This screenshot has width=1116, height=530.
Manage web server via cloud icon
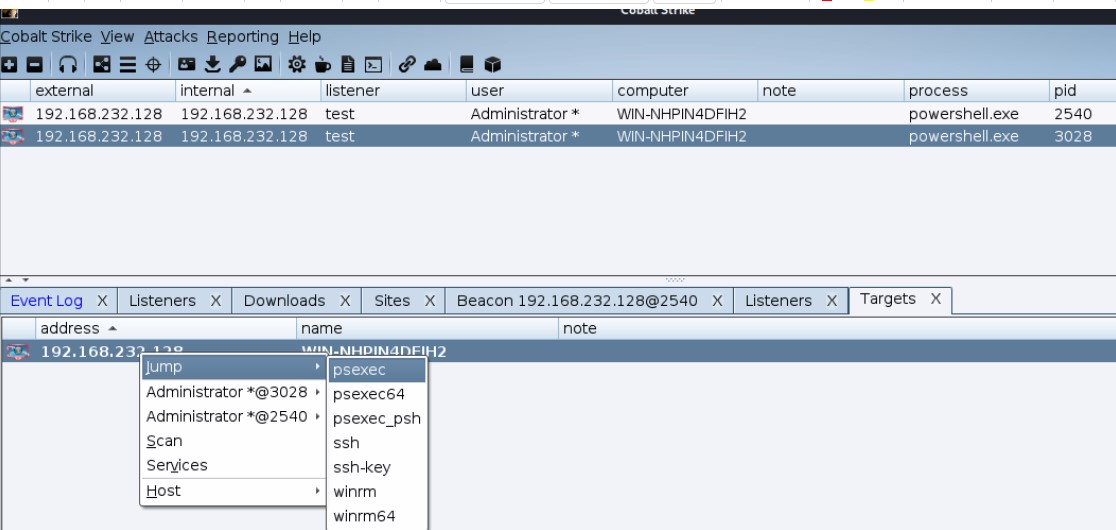point(433,65)
